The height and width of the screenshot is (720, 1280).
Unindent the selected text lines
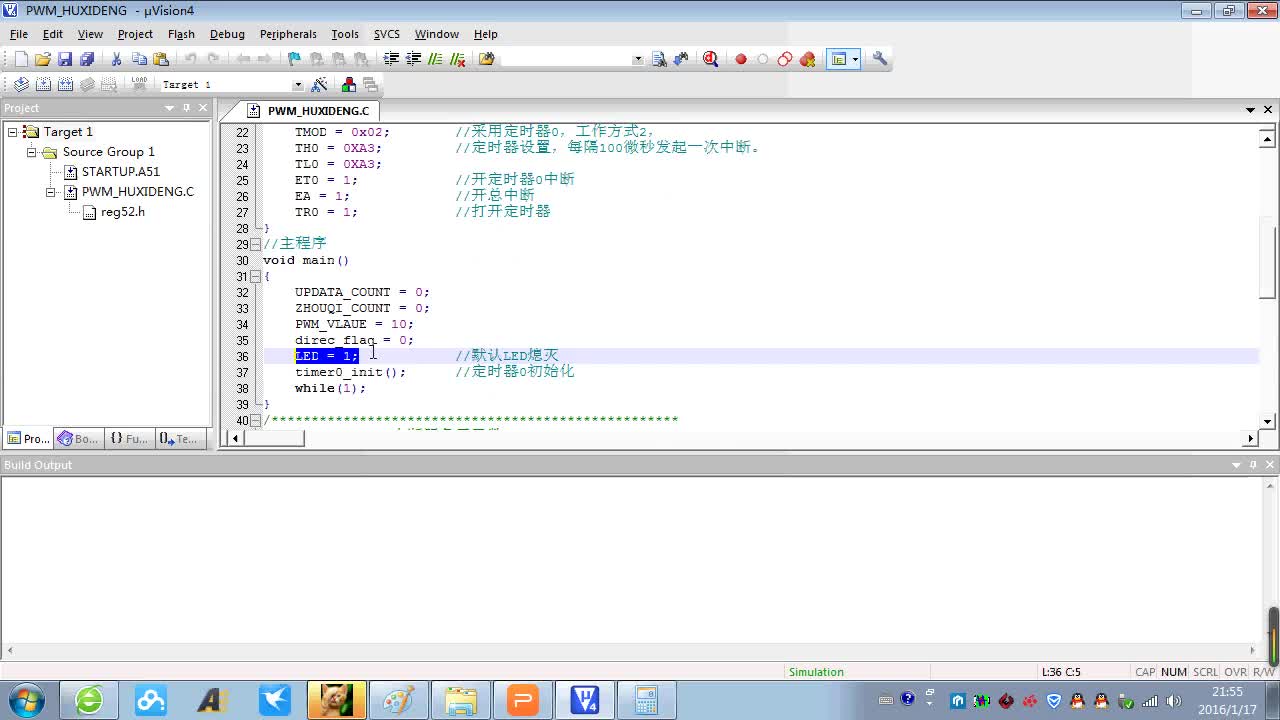pos(413,59)
